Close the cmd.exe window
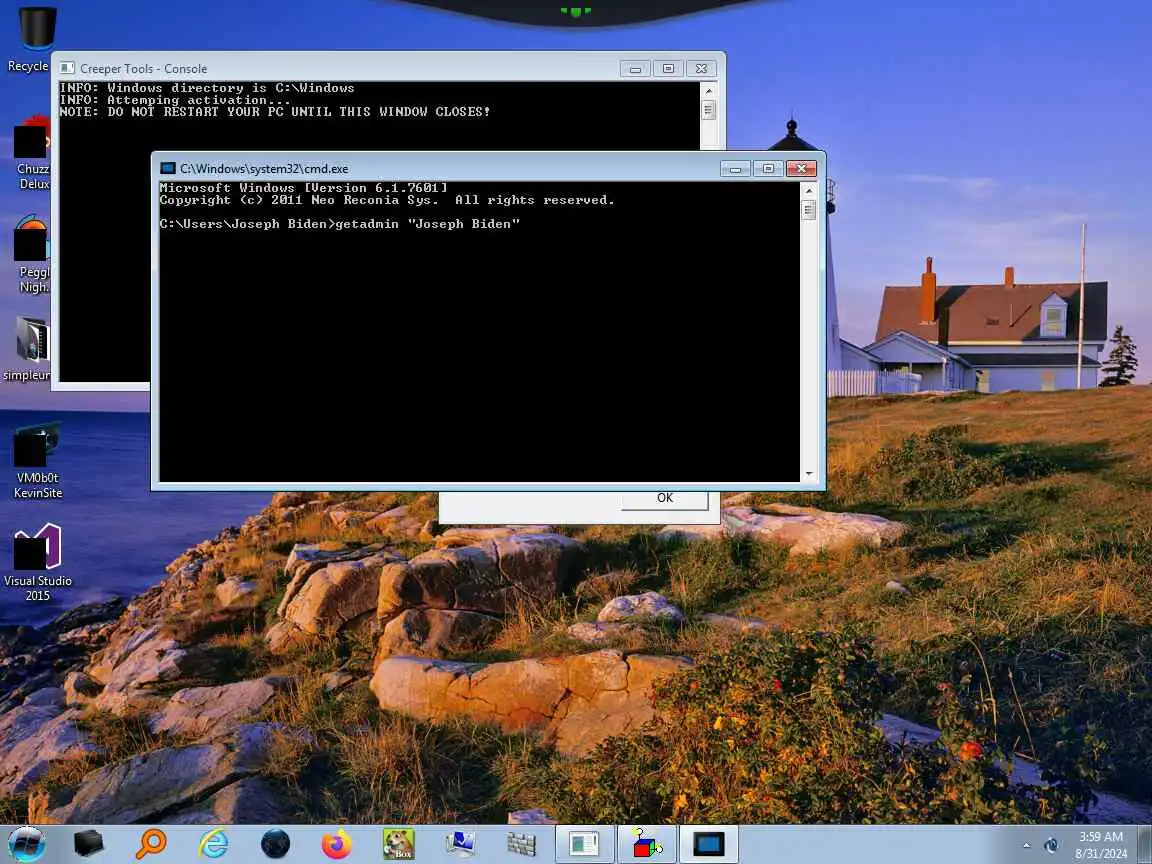1152x864 pixels. [802, 168]
